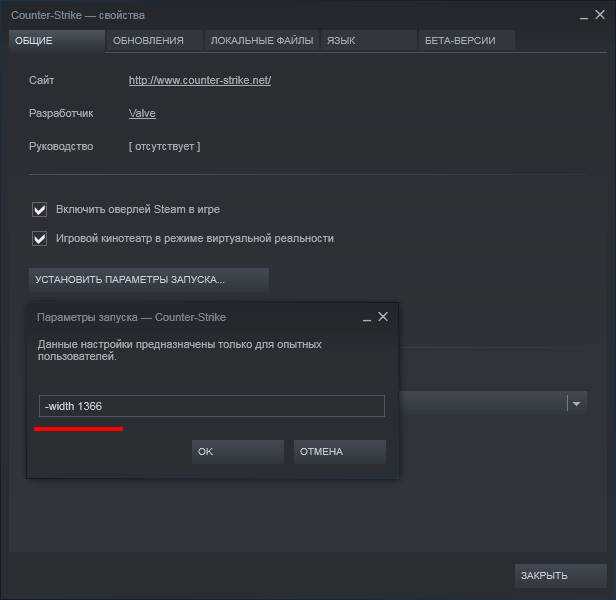Click the Сайт label

pyautogui.click(x=41, y=80)
